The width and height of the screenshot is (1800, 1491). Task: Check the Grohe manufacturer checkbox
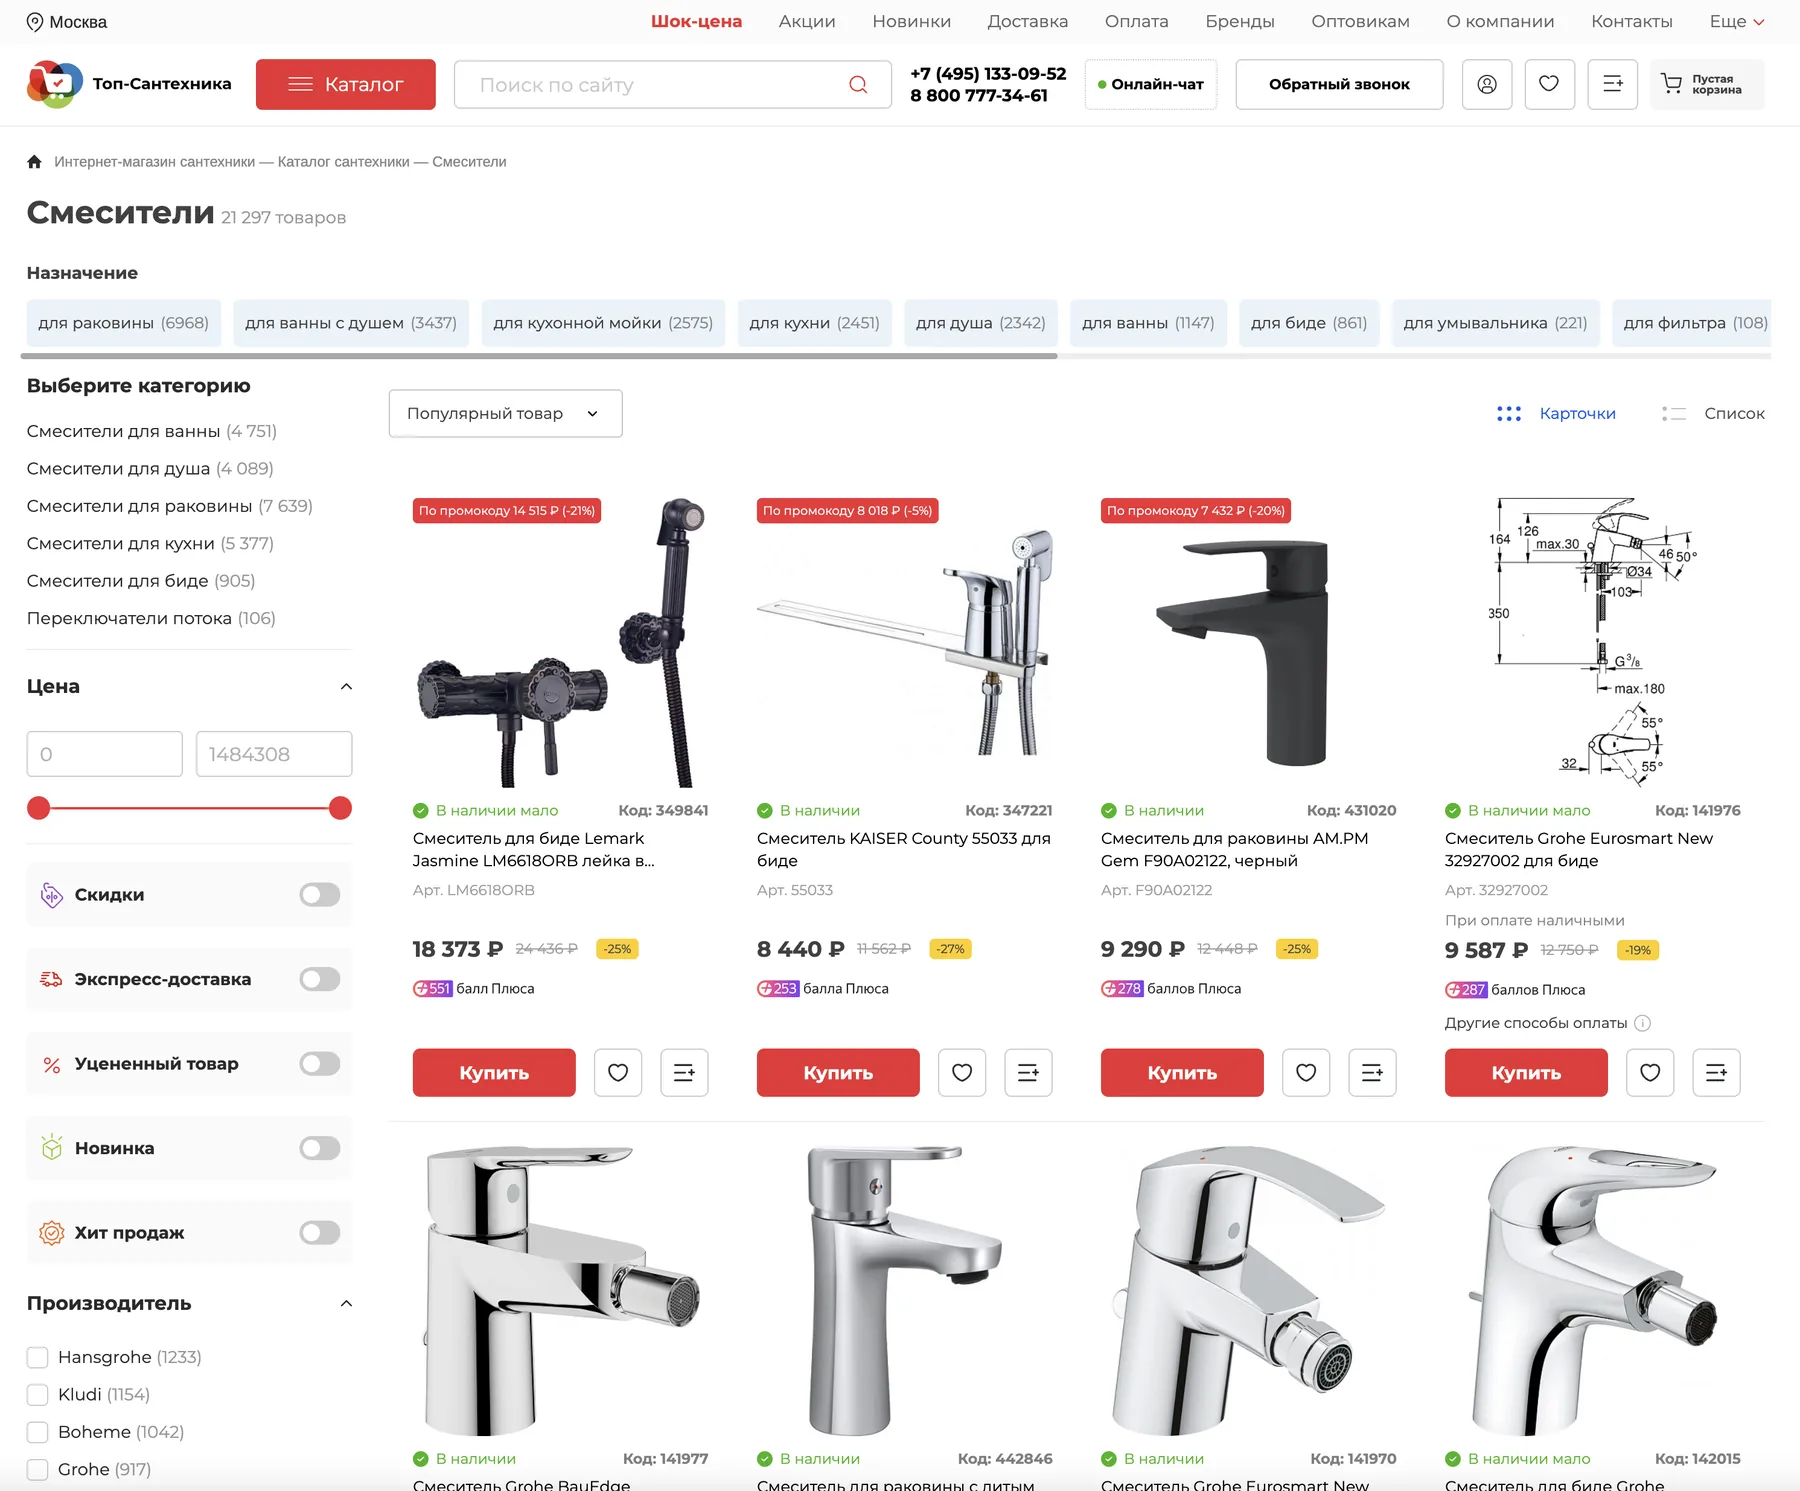tap(38, 1470)
